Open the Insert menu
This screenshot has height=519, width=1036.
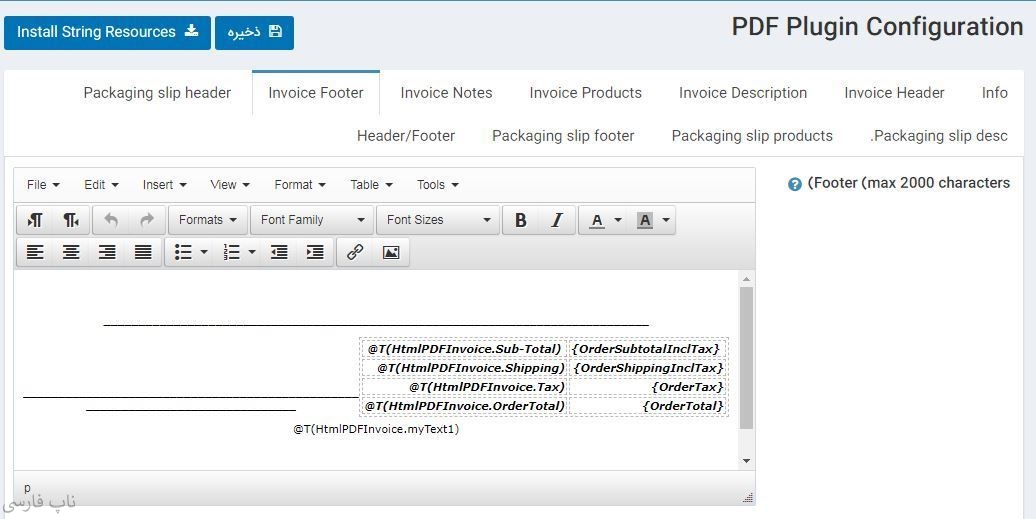click(164, 184)
